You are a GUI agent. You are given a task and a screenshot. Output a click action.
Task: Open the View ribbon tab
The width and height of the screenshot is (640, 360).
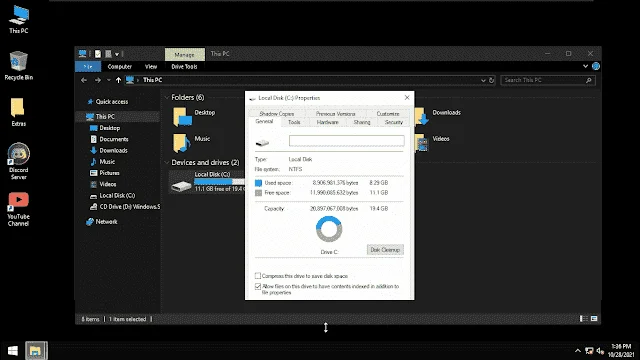[x=151, y=67]
